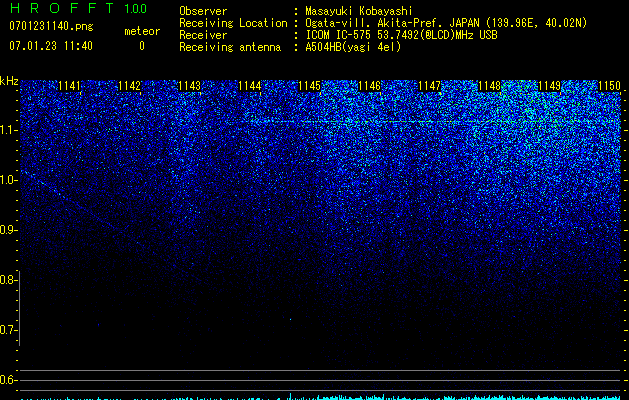629x400 pixels.
Task: Click the Observer label
Action: pos(203,11)
